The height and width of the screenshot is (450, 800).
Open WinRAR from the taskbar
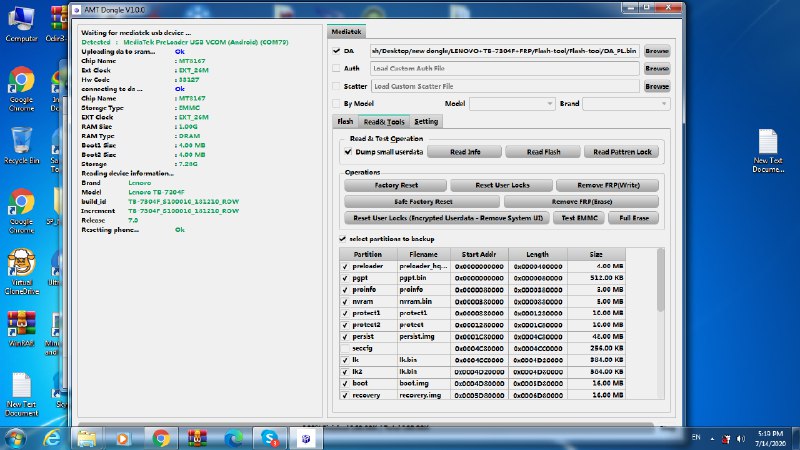197,438
